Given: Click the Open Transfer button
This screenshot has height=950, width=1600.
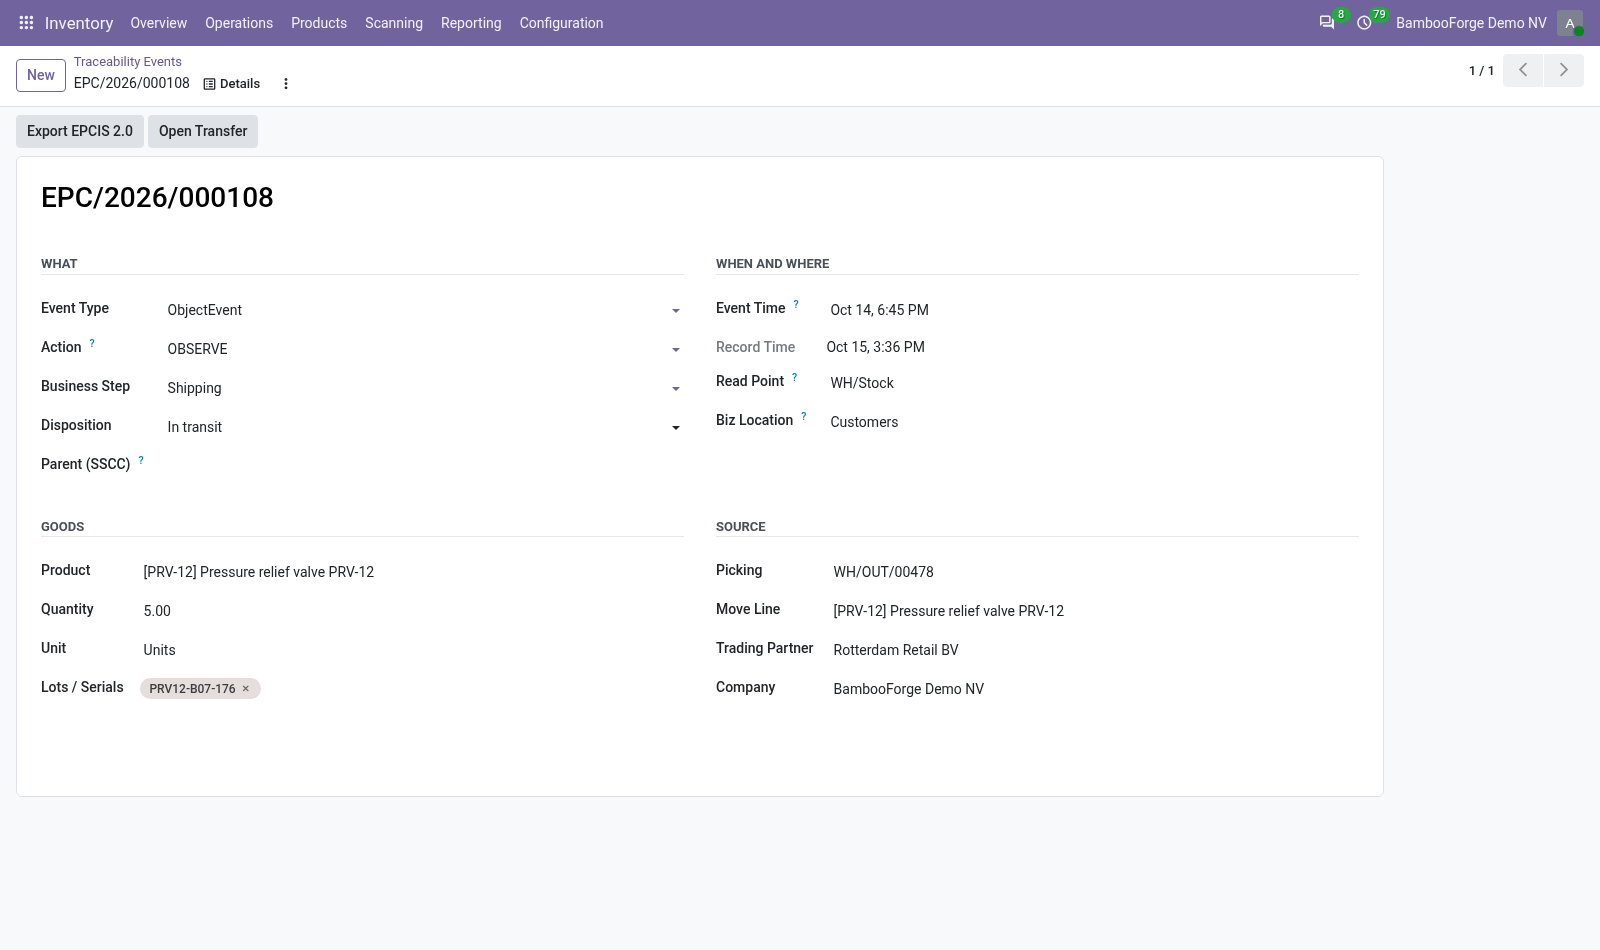Looking at the screenshot, I should 203,131.
